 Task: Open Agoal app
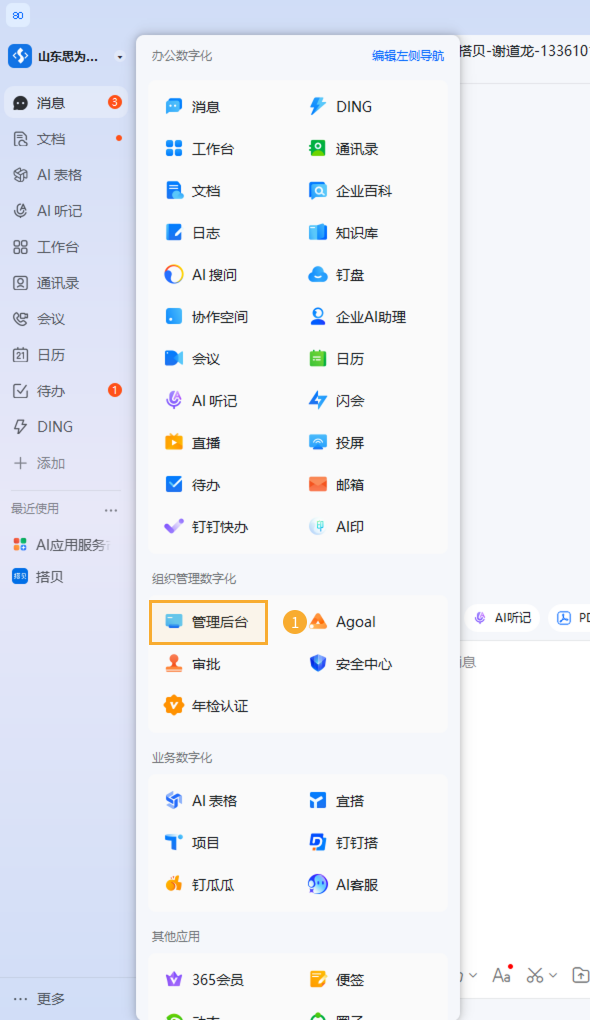click(x=342, y=623)
